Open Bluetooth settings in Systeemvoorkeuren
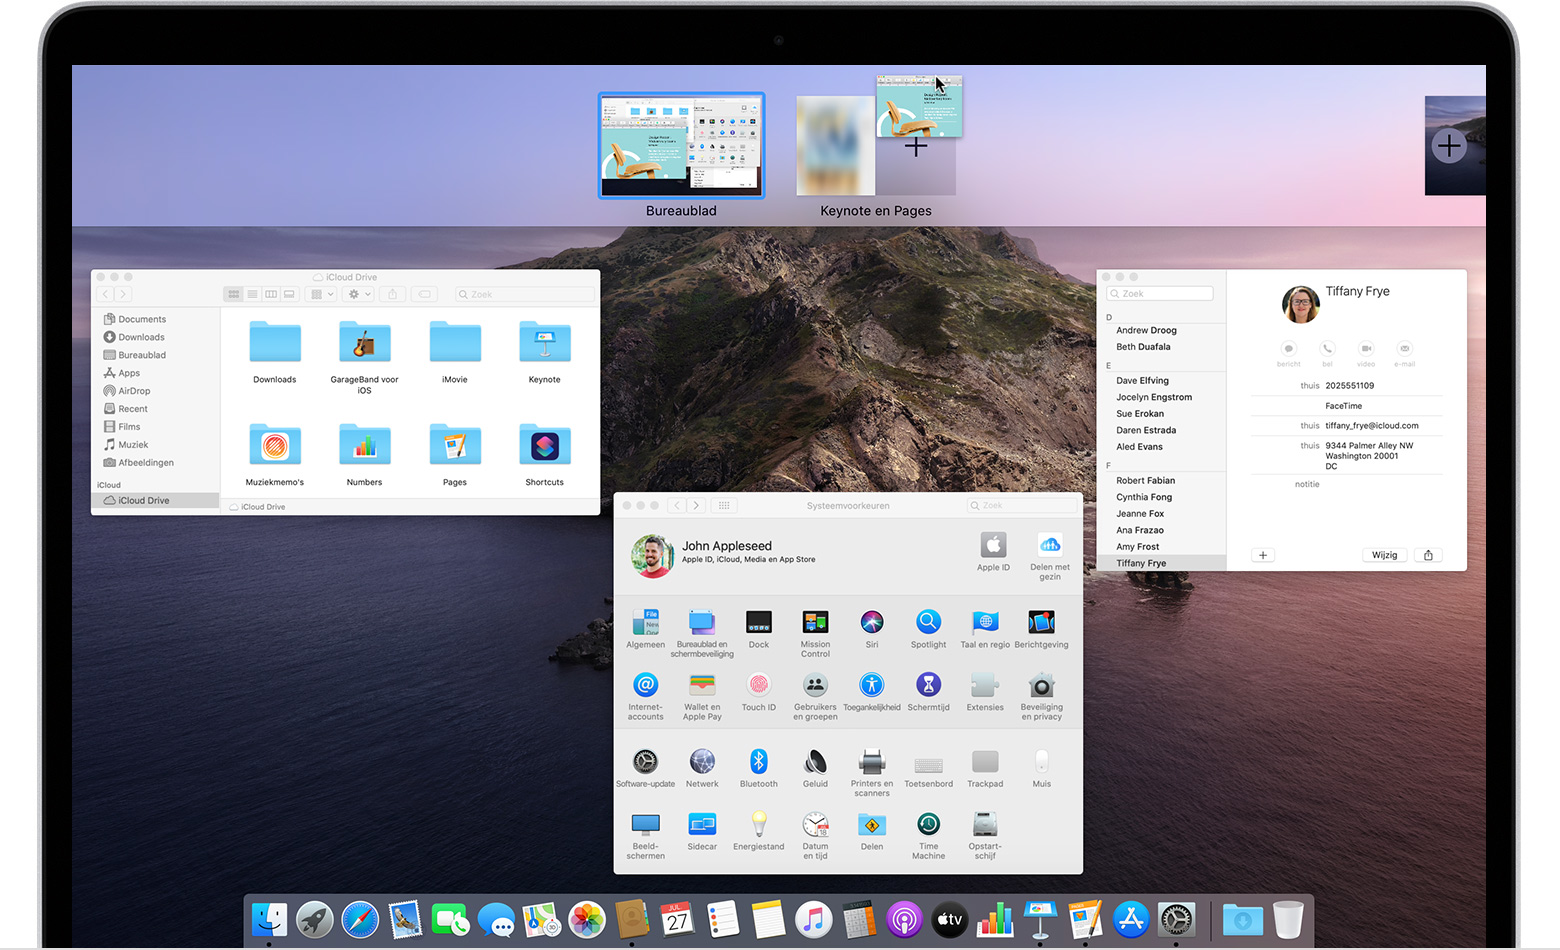 point(758,762)
